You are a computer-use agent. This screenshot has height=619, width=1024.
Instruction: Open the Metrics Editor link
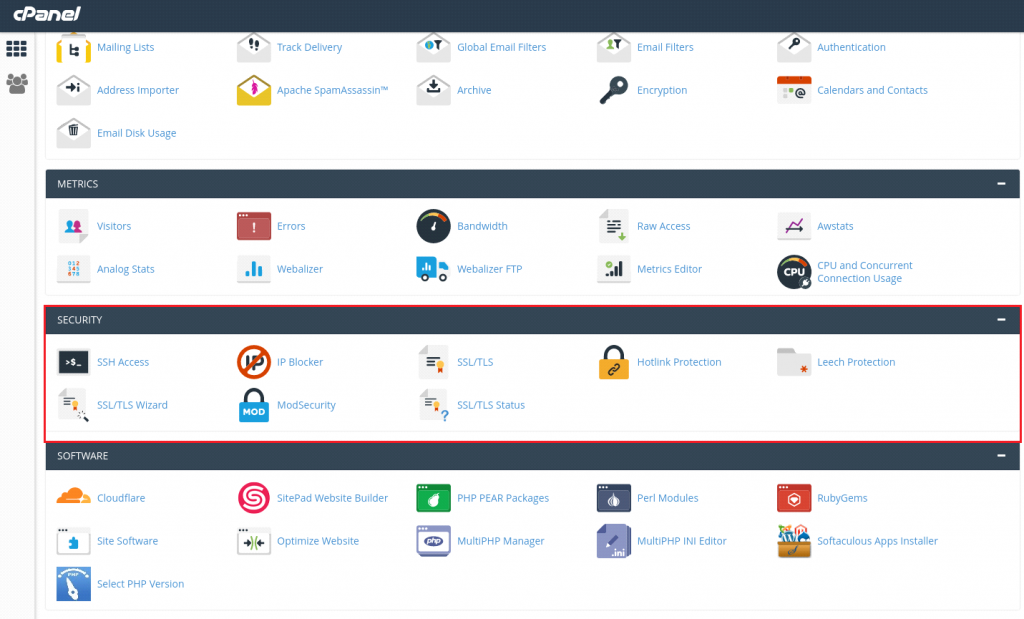pyautogui.click(x=669, y=269)
